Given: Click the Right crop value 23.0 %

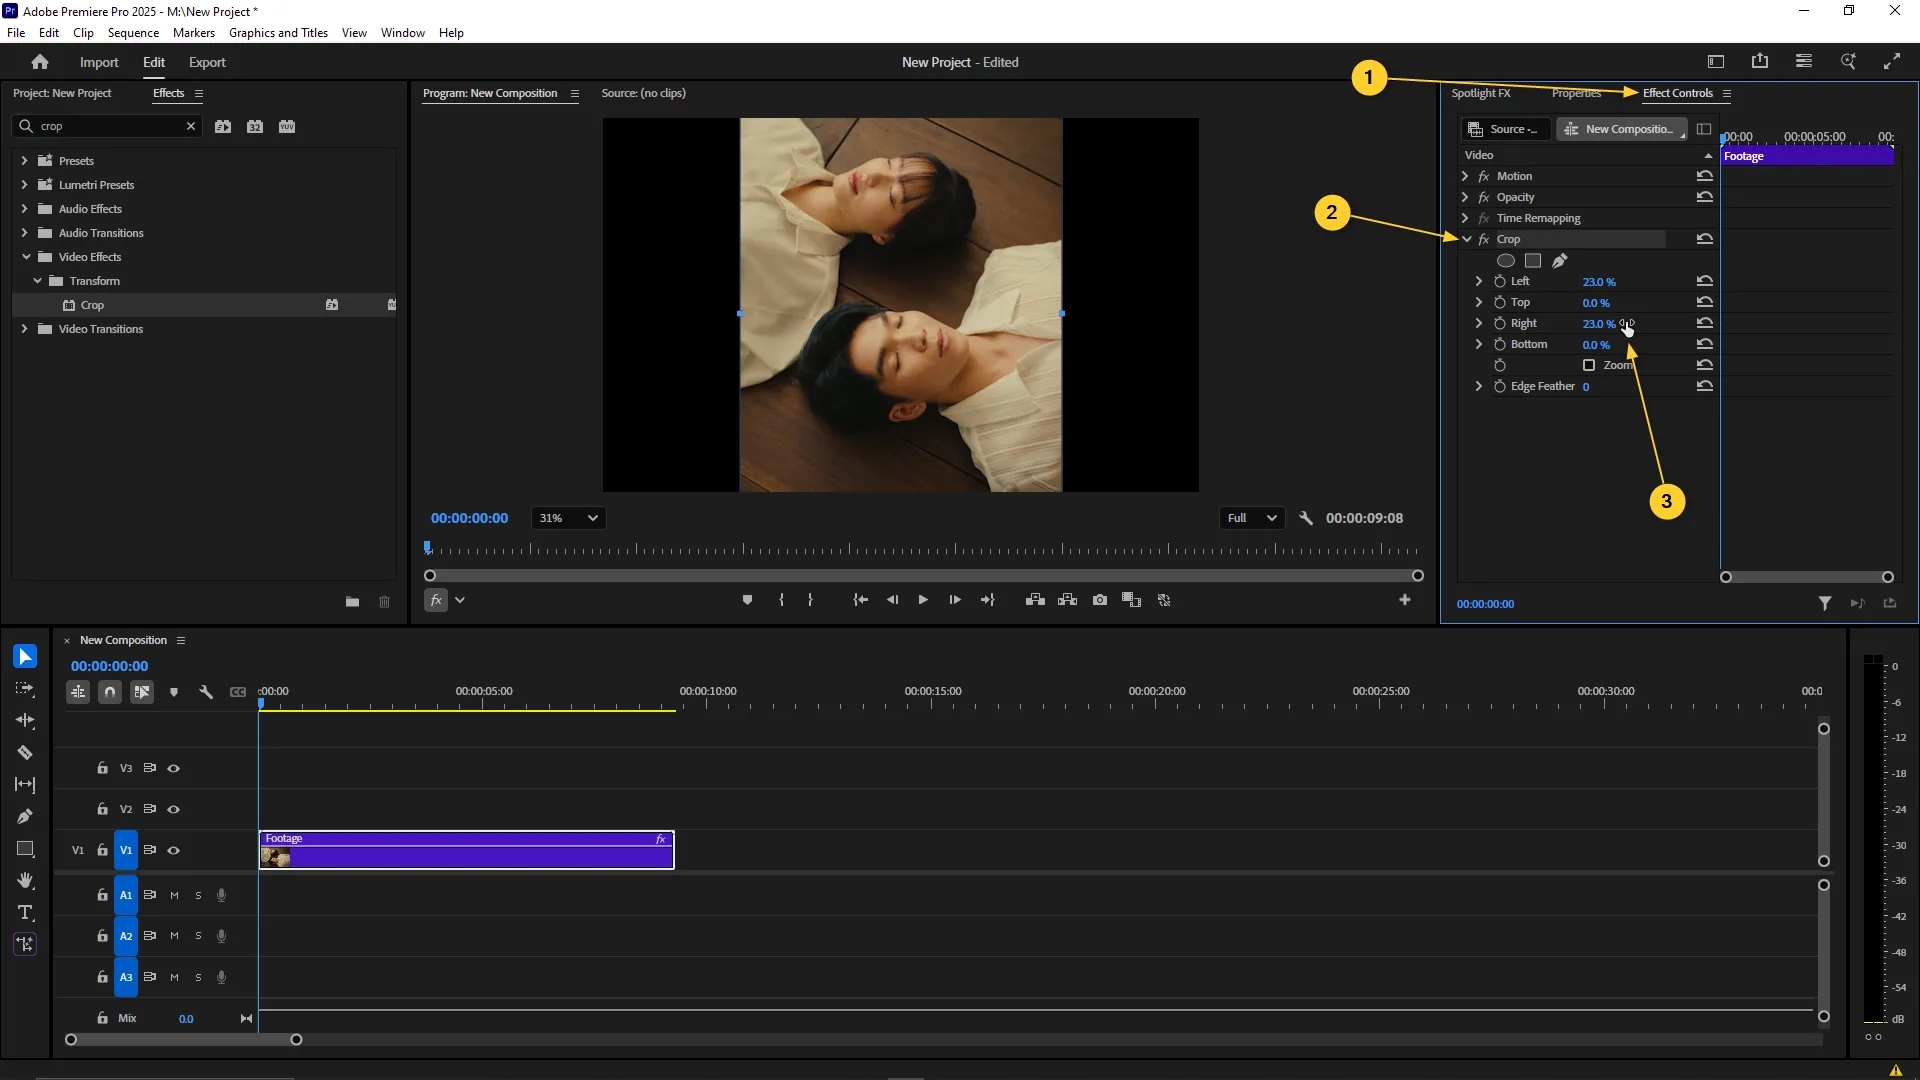Looking at the screenshot, I should 1598,324.
